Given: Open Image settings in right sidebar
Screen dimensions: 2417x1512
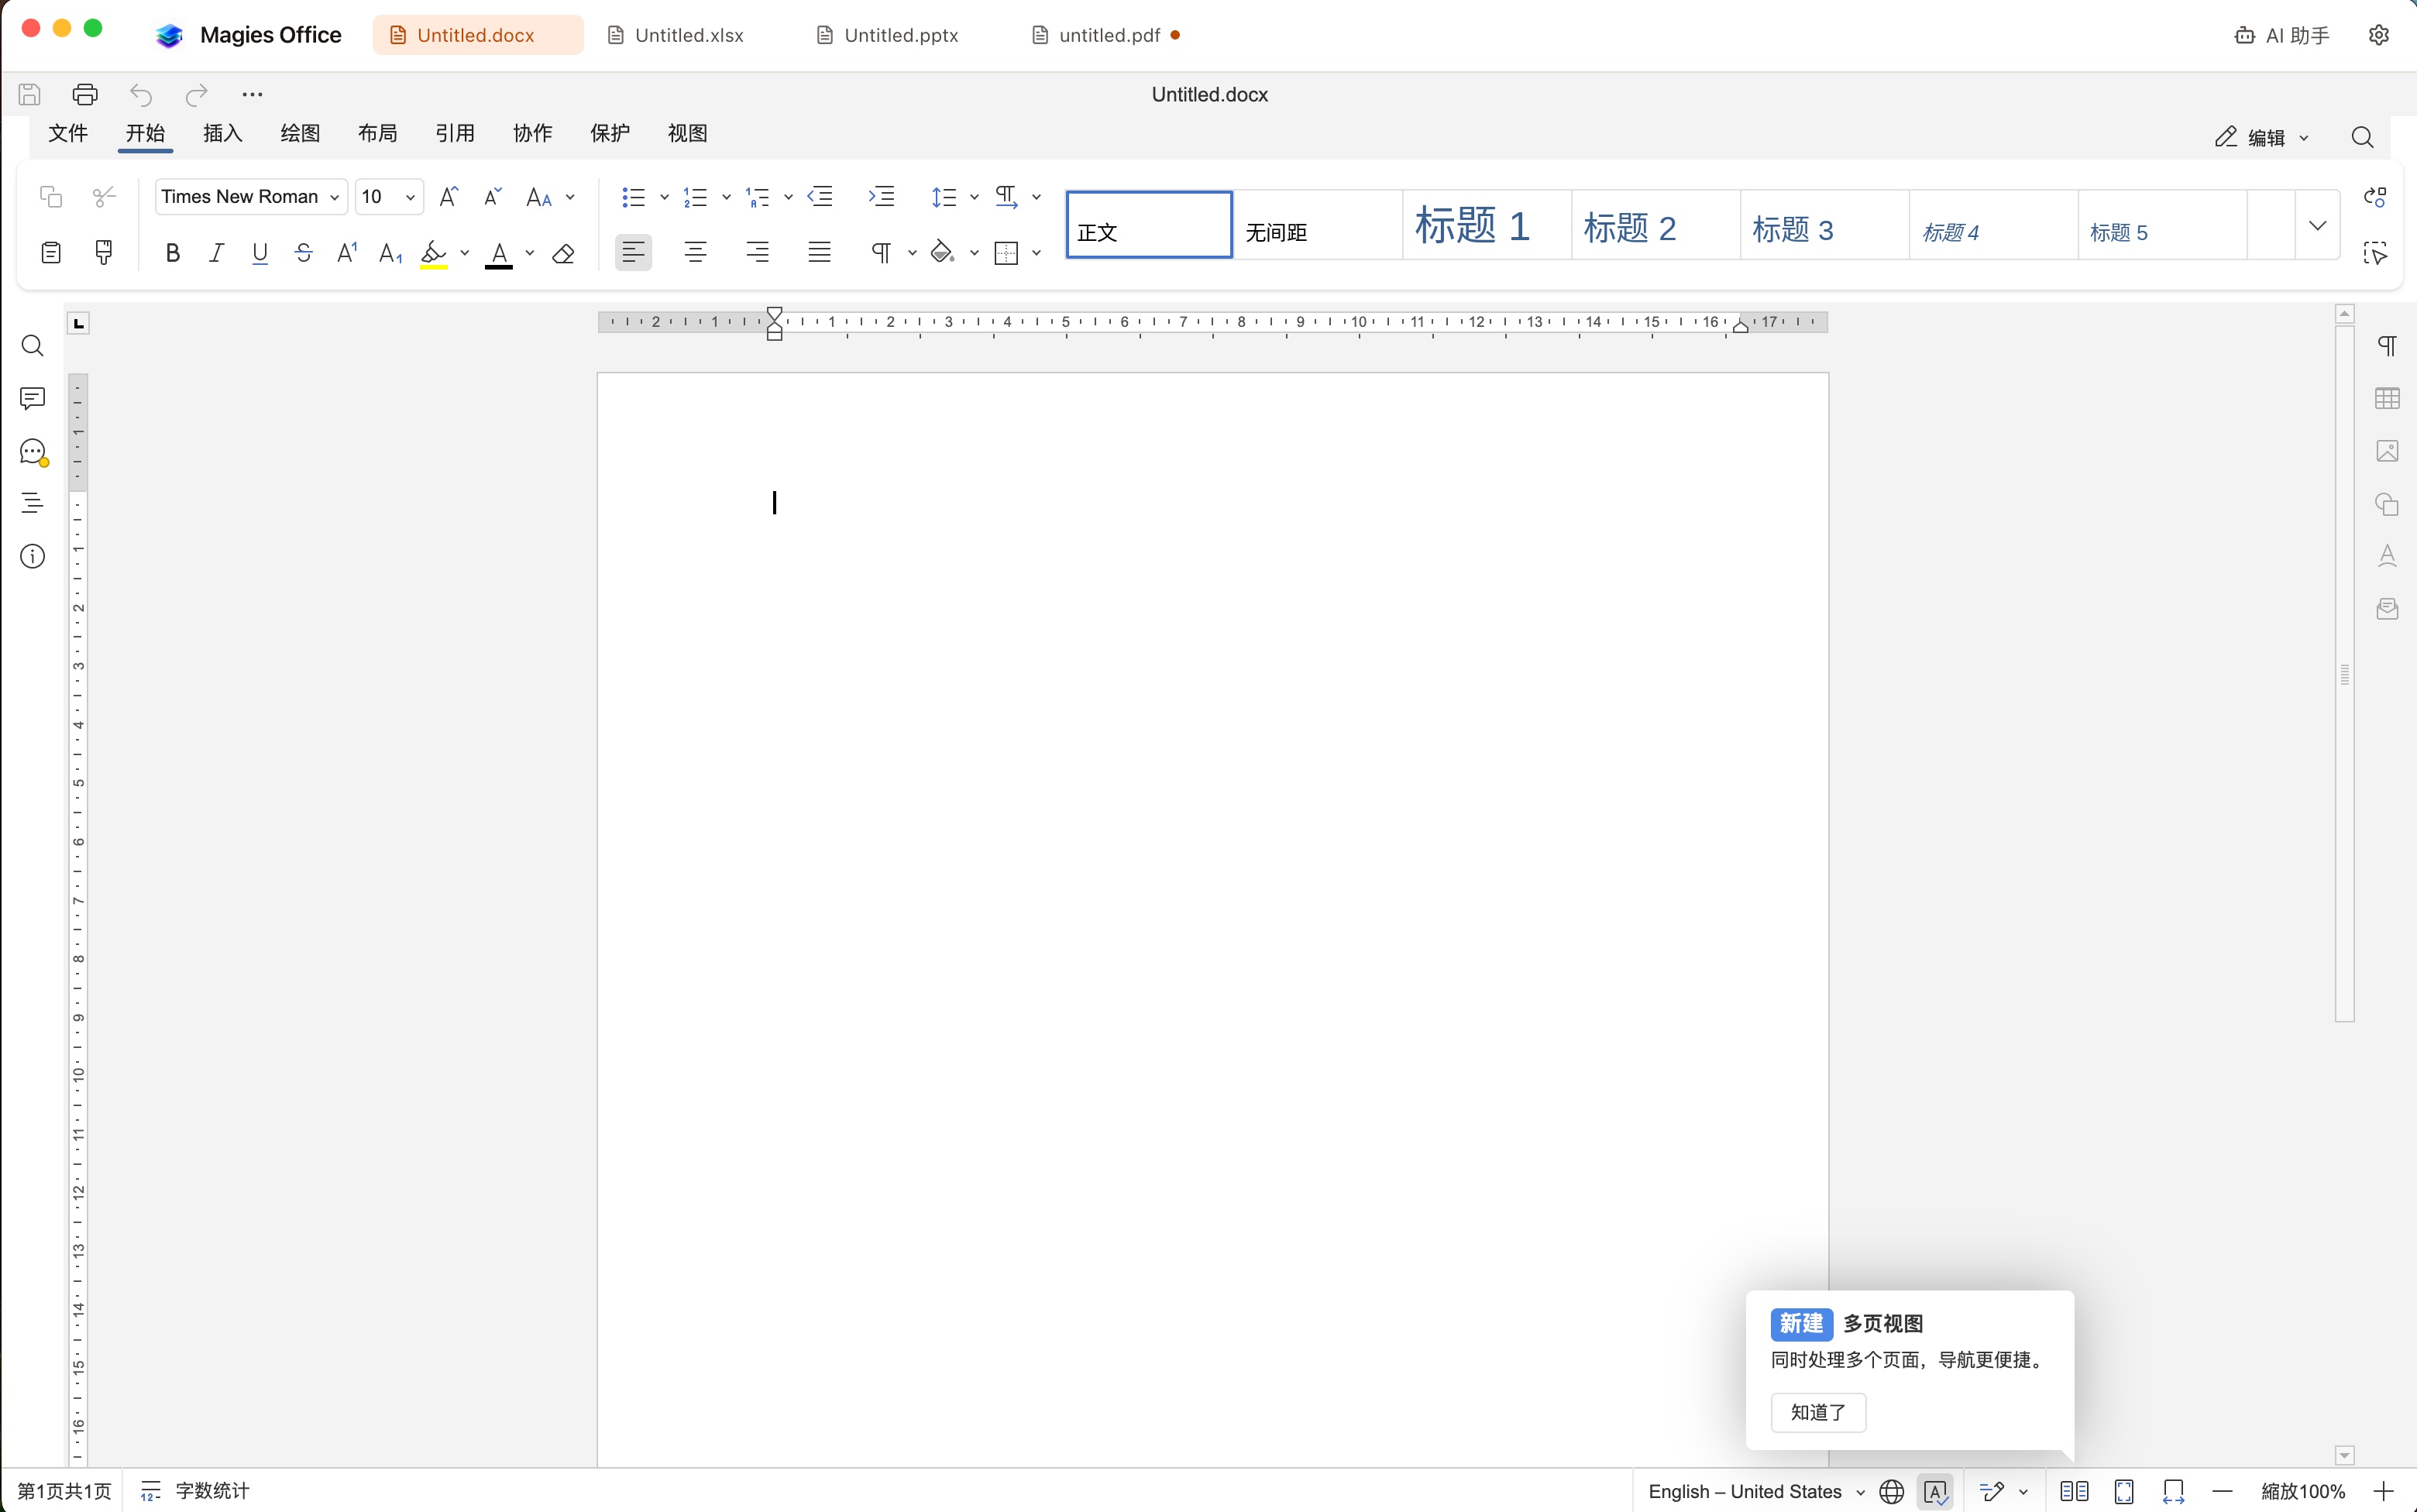Looking at the screenshot, I should (x=2387, y=451).
